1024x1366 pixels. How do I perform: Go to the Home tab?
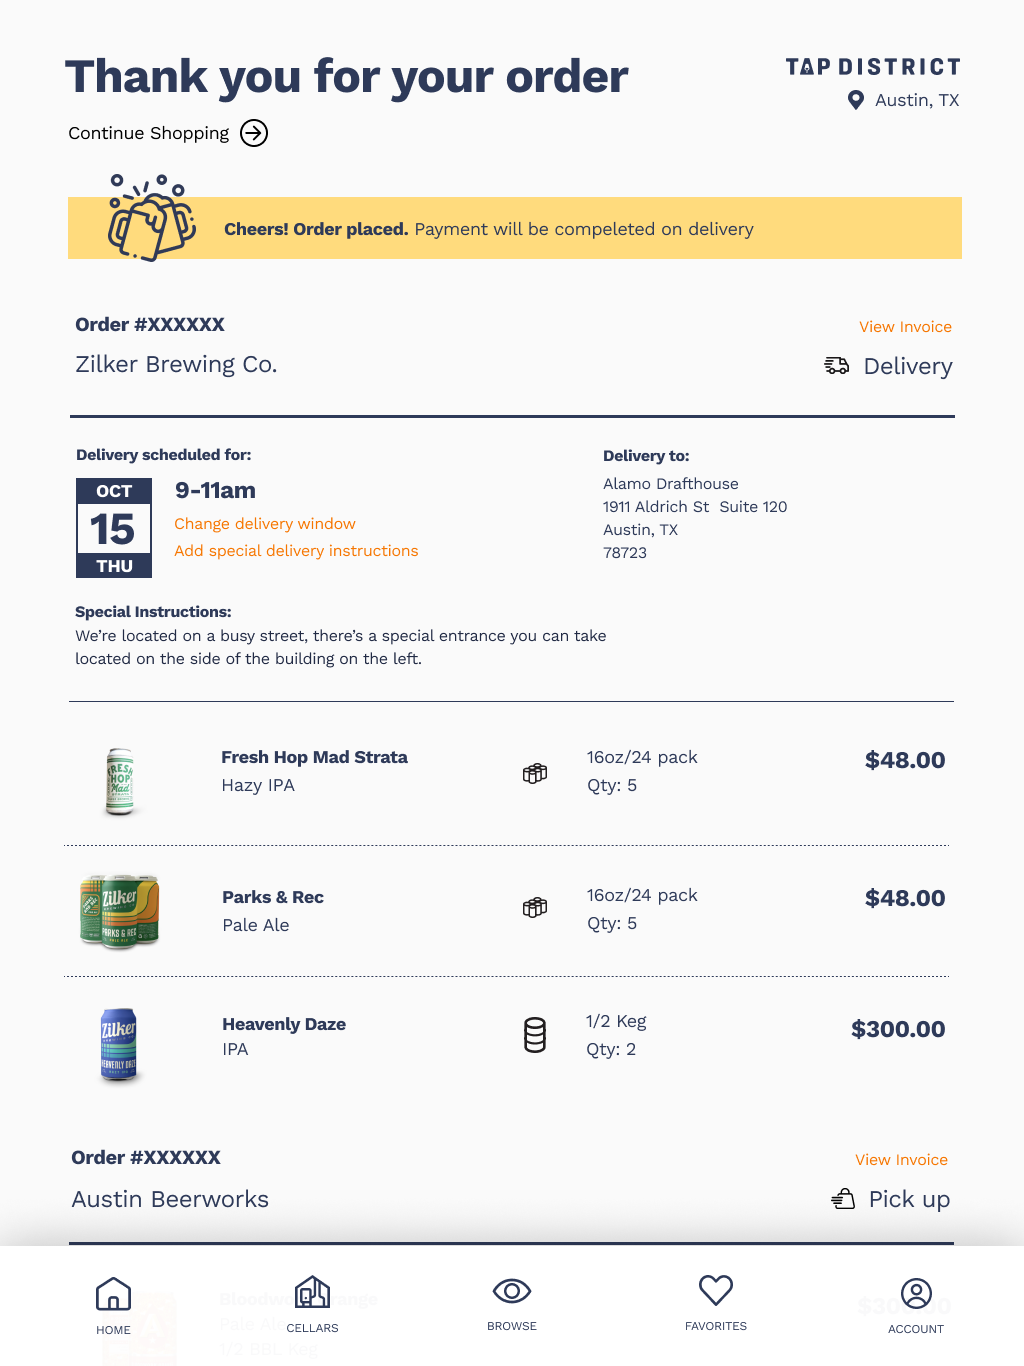[x=113, y=1305]
